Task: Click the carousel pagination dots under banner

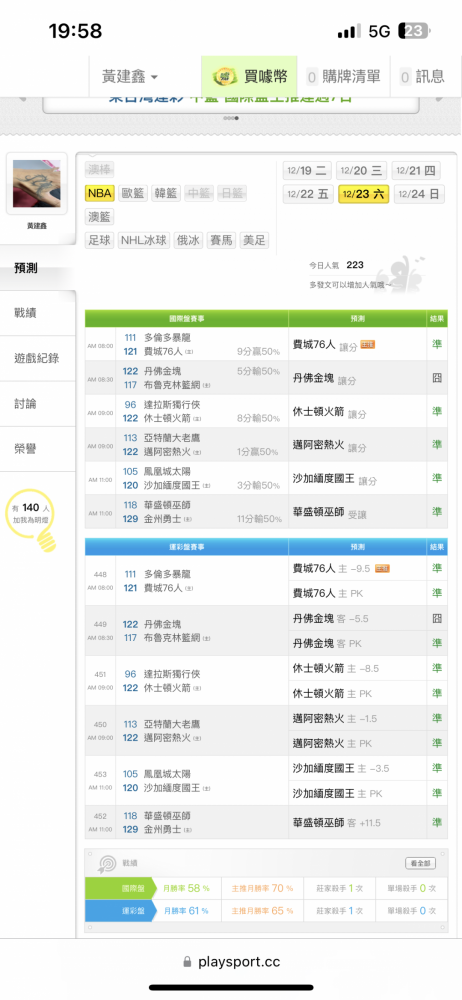Action: tap(230, 118)
